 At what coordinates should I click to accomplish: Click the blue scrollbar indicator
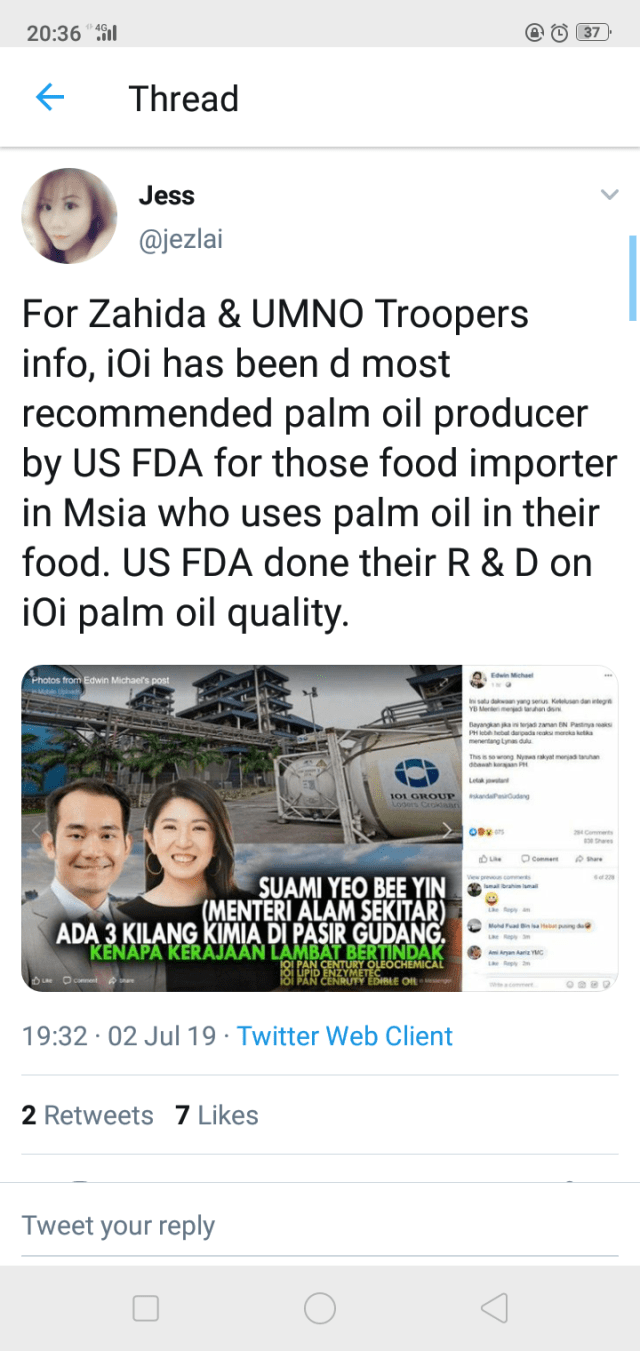[x=632, y=278]
